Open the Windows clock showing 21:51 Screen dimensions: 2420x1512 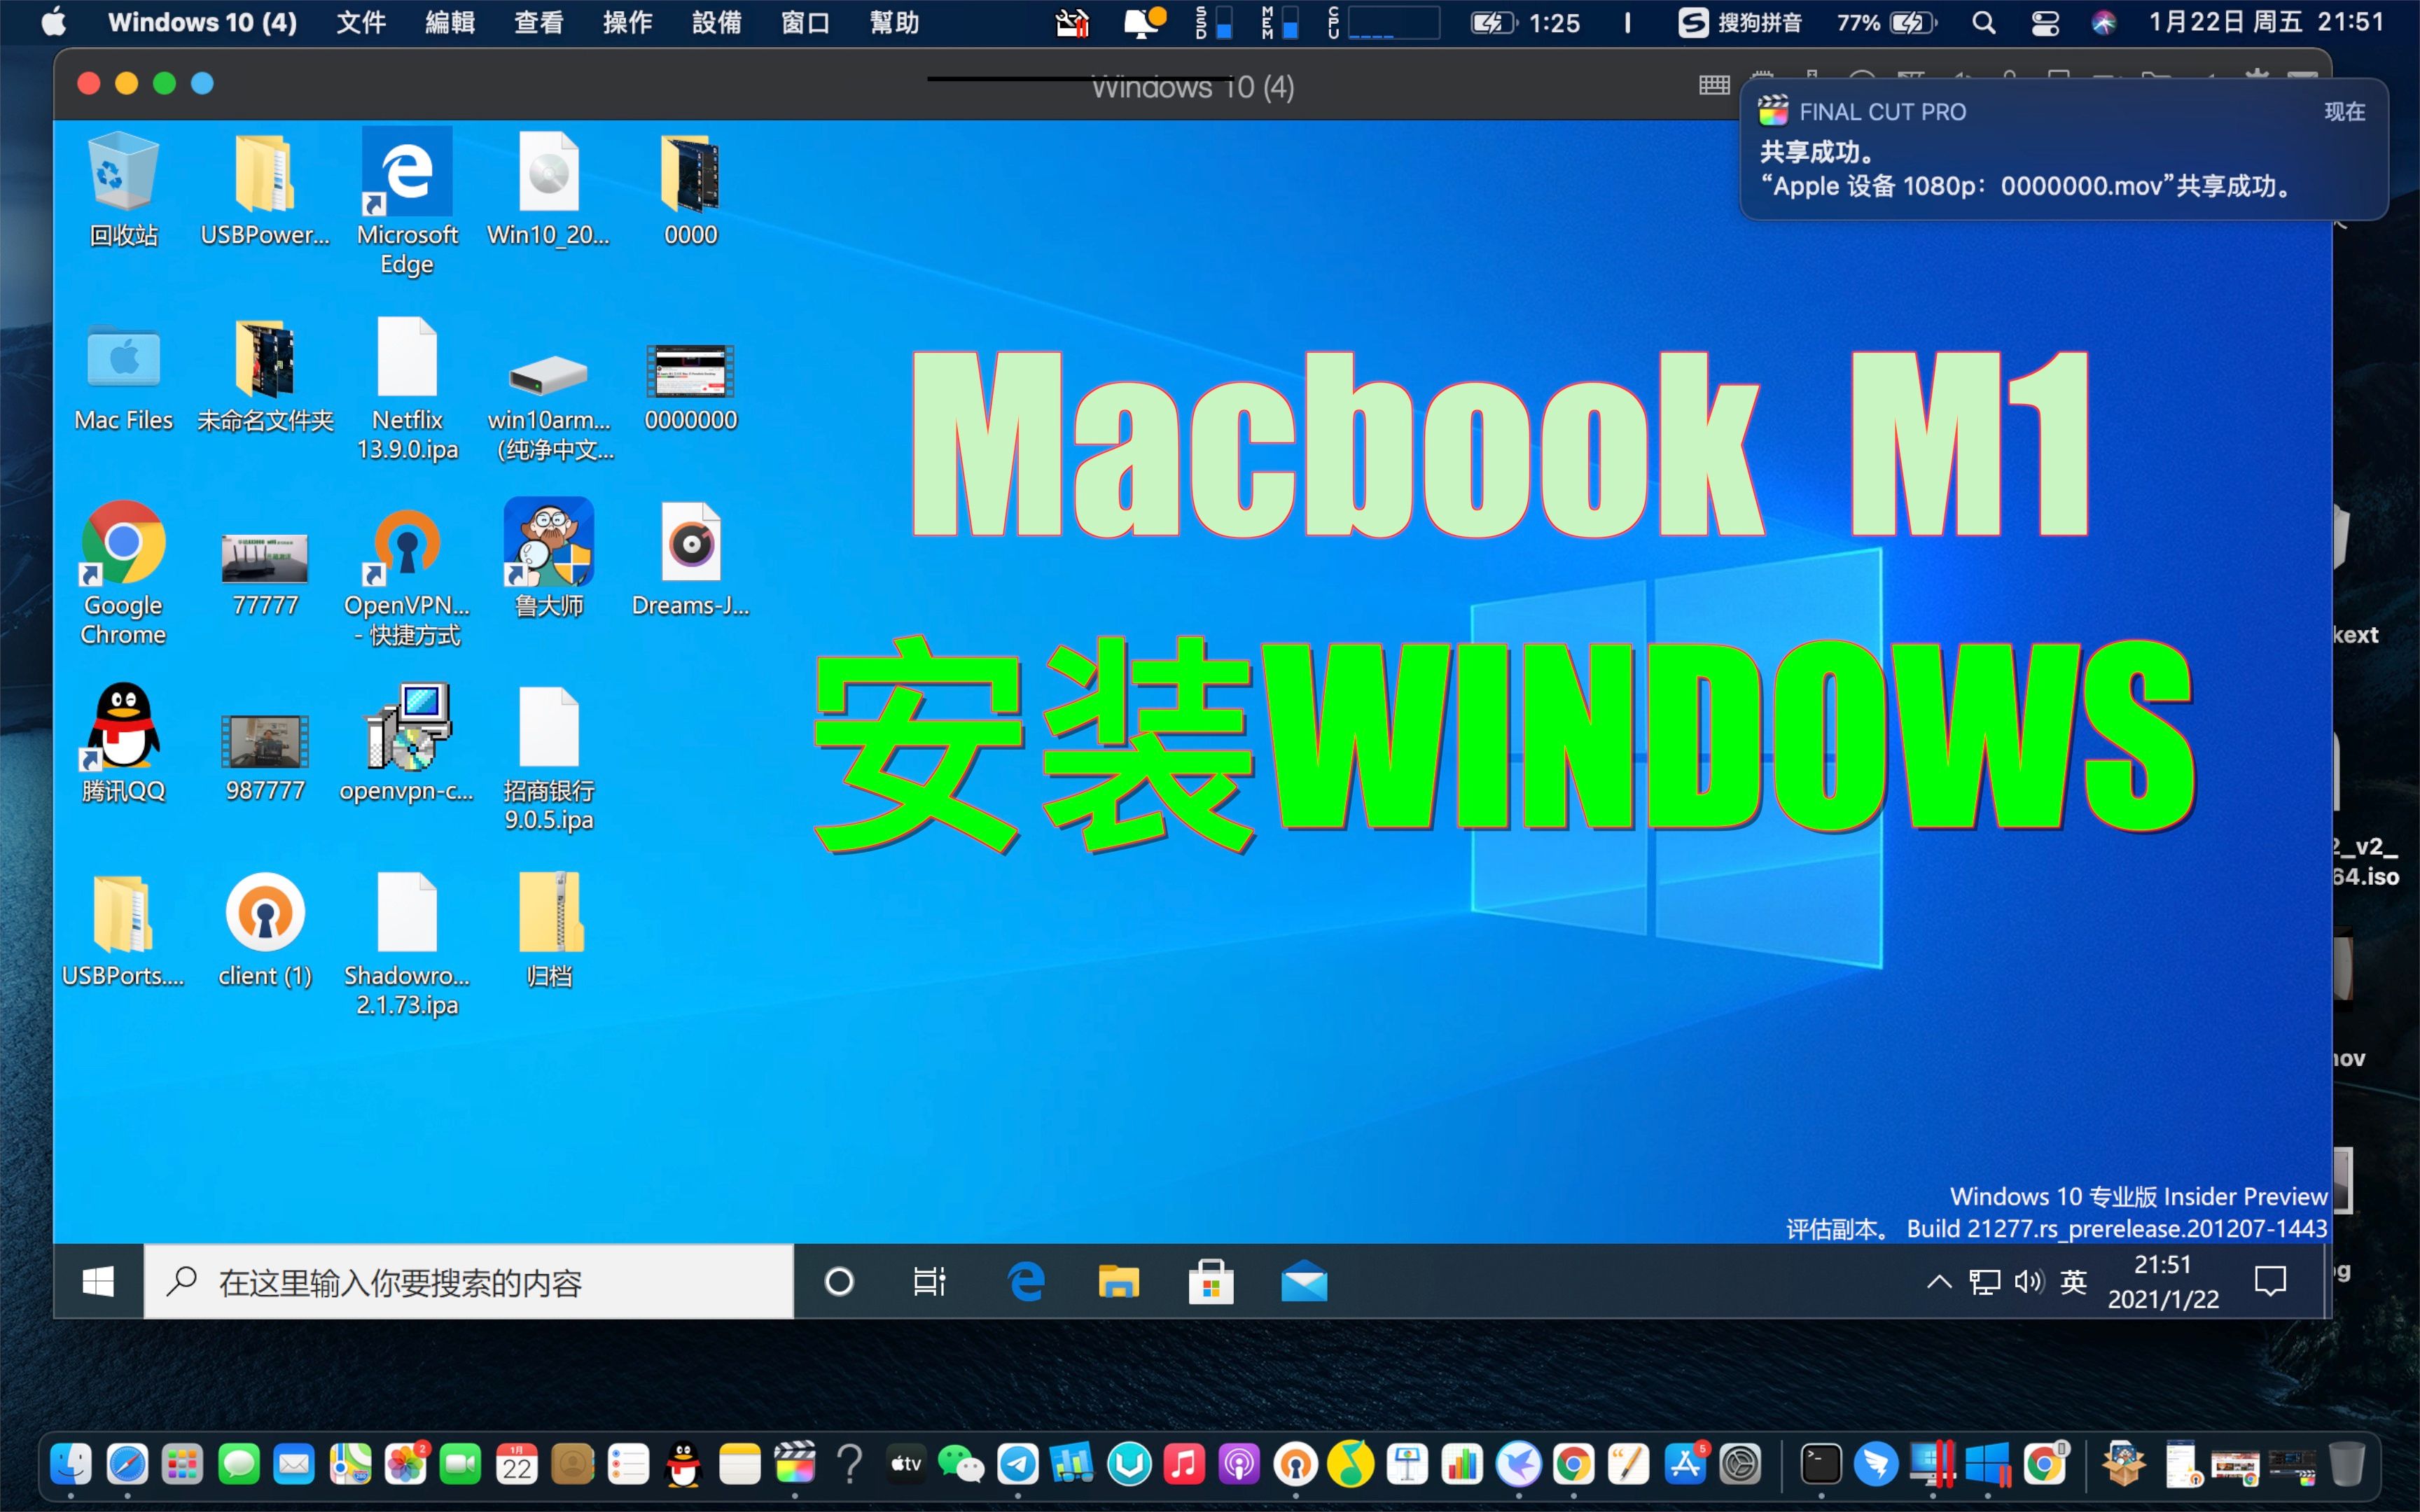click(x=2163, y=1281)
